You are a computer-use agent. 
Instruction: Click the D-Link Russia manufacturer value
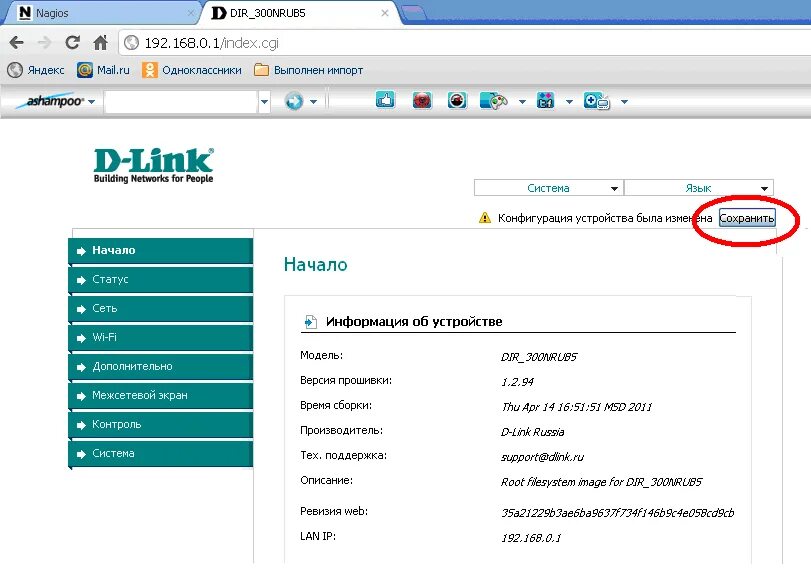532,432
